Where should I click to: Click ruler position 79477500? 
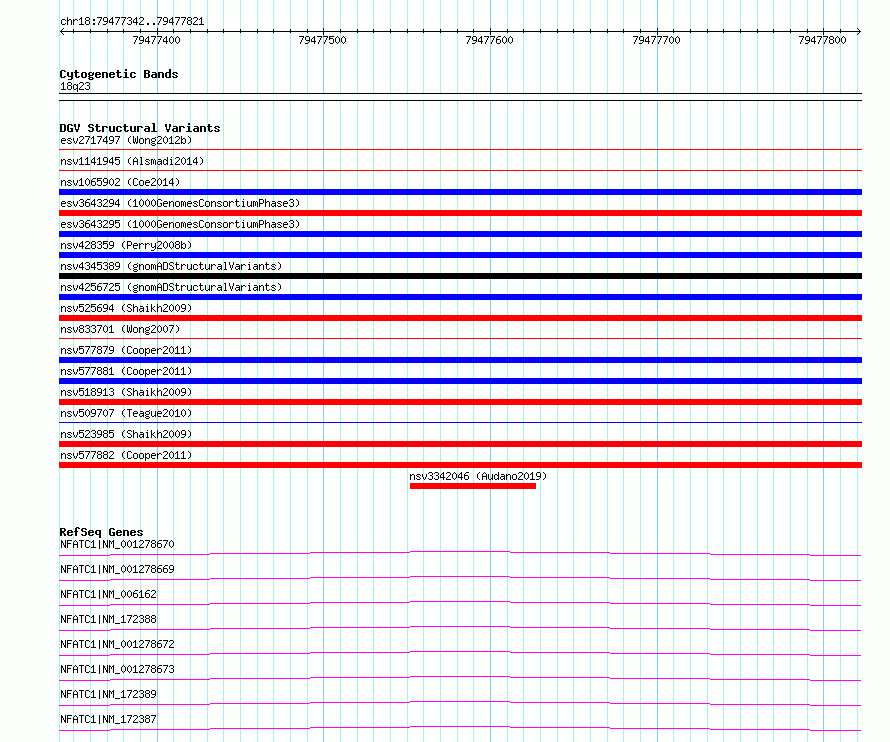pyautogui.click(x=322, y=40)
